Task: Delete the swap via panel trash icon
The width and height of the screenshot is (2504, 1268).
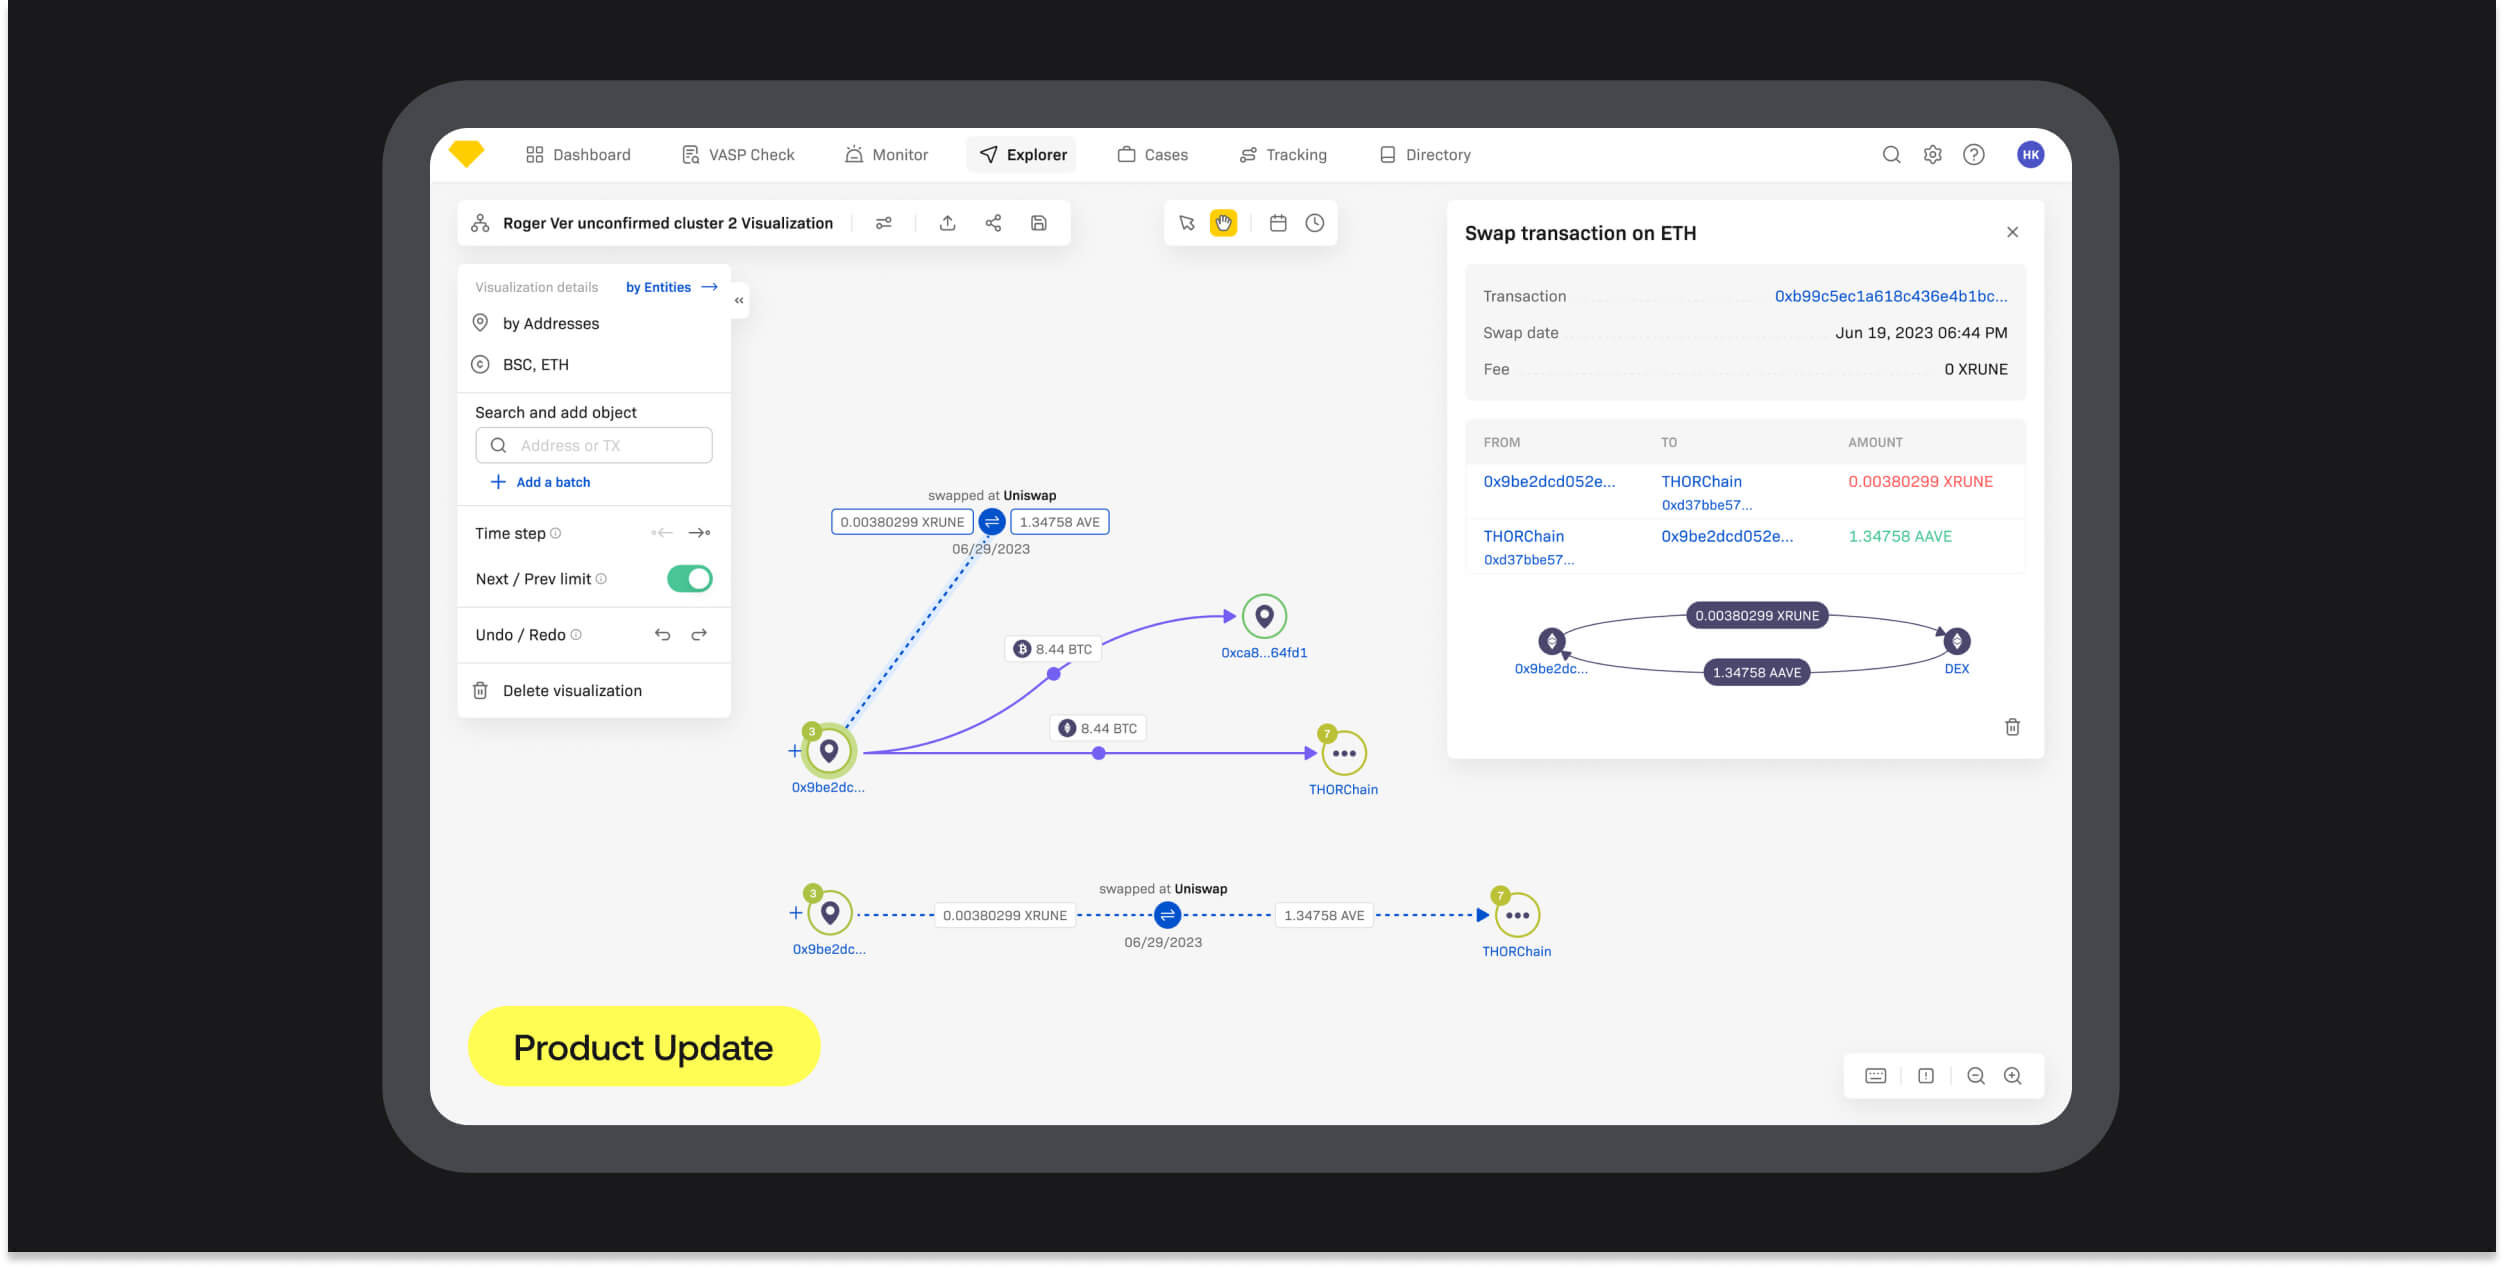Action: coord(2013,728)
